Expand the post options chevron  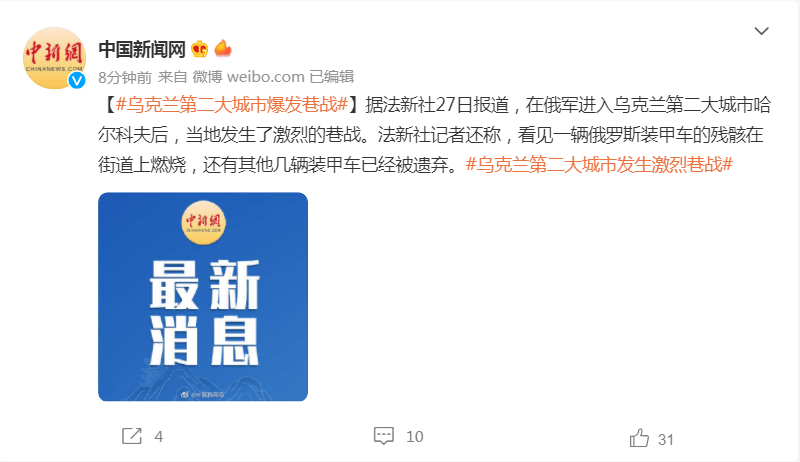click(761, 31)
